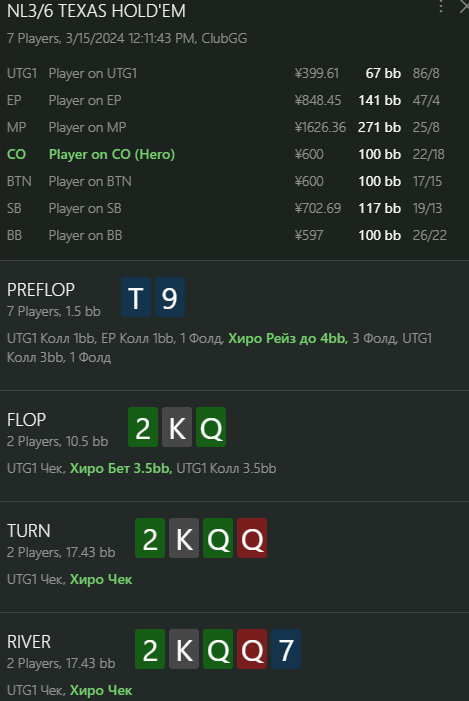The height and width of the screenshot is (701, 469).
Task: Click the TURN section heading
Action: [x=29, y=531]
